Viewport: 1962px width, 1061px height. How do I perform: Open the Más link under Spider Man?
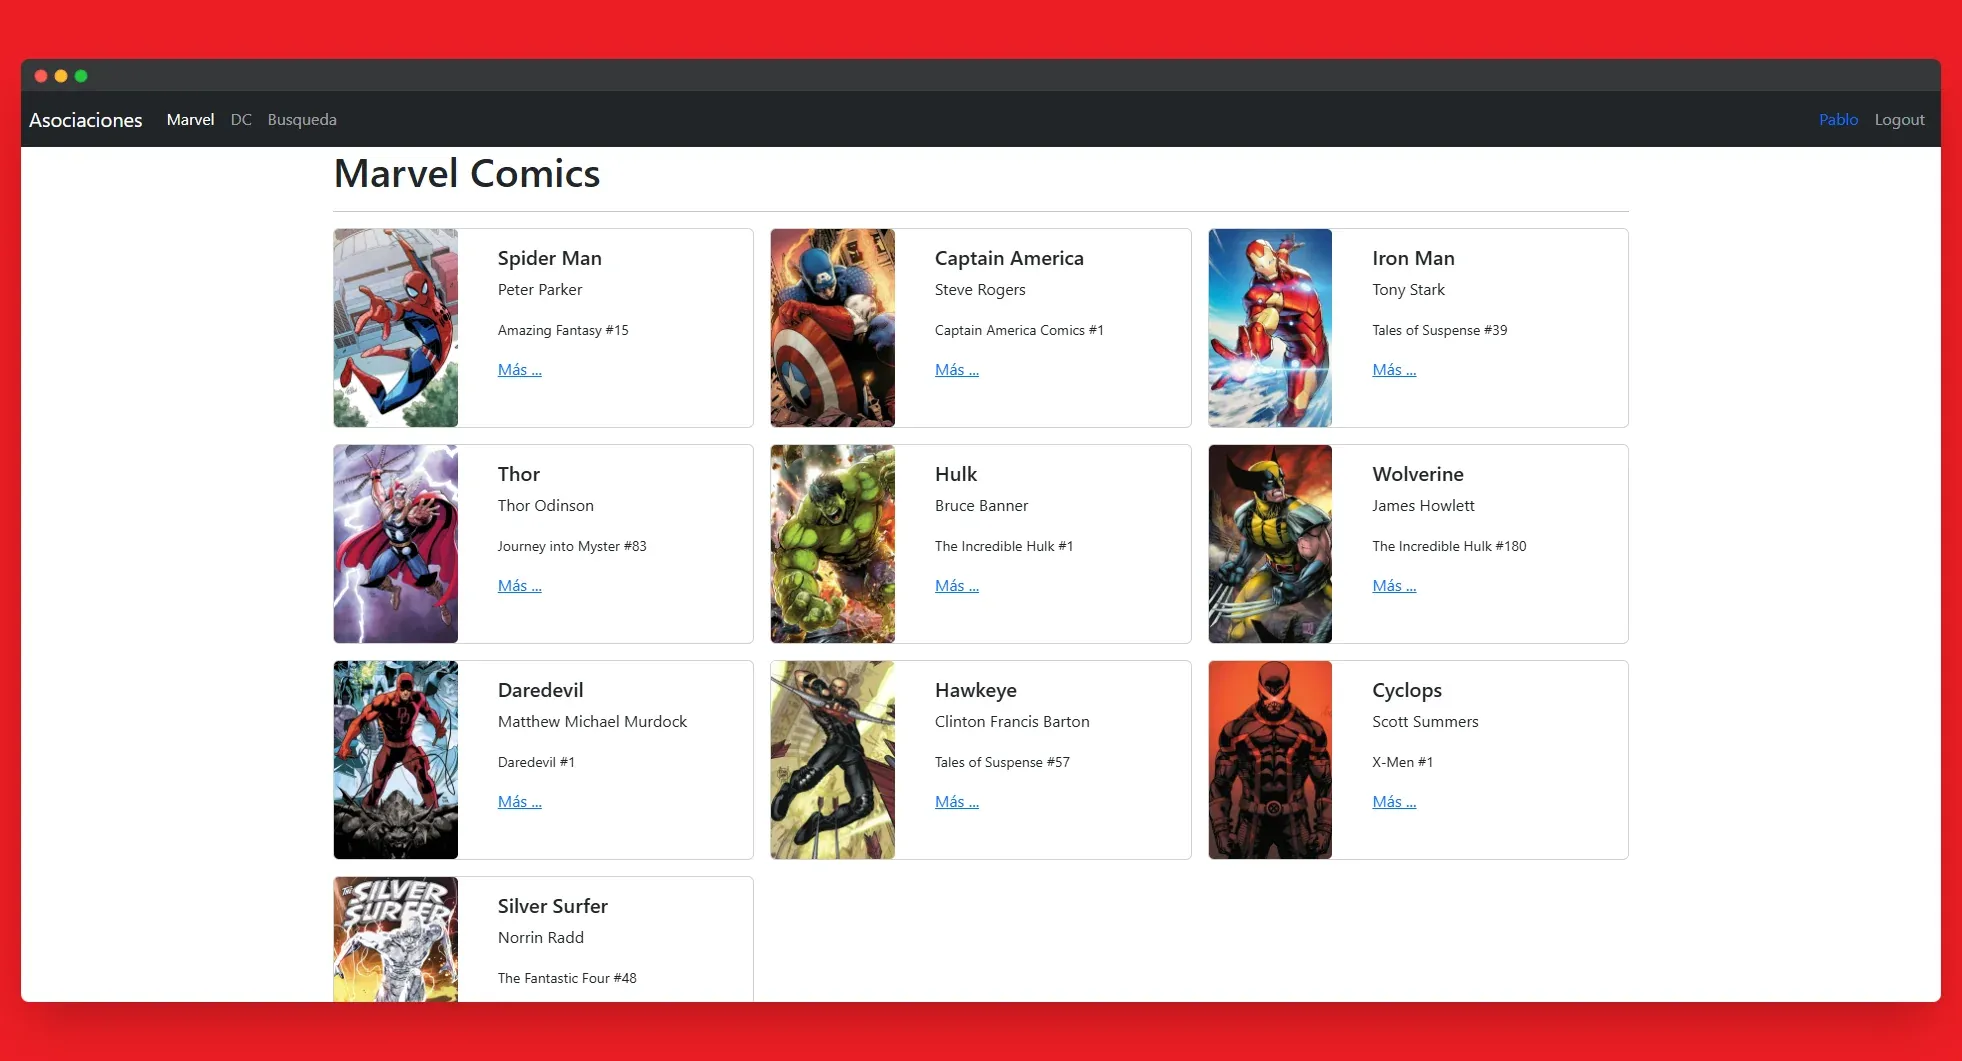(x=520, y=370)
